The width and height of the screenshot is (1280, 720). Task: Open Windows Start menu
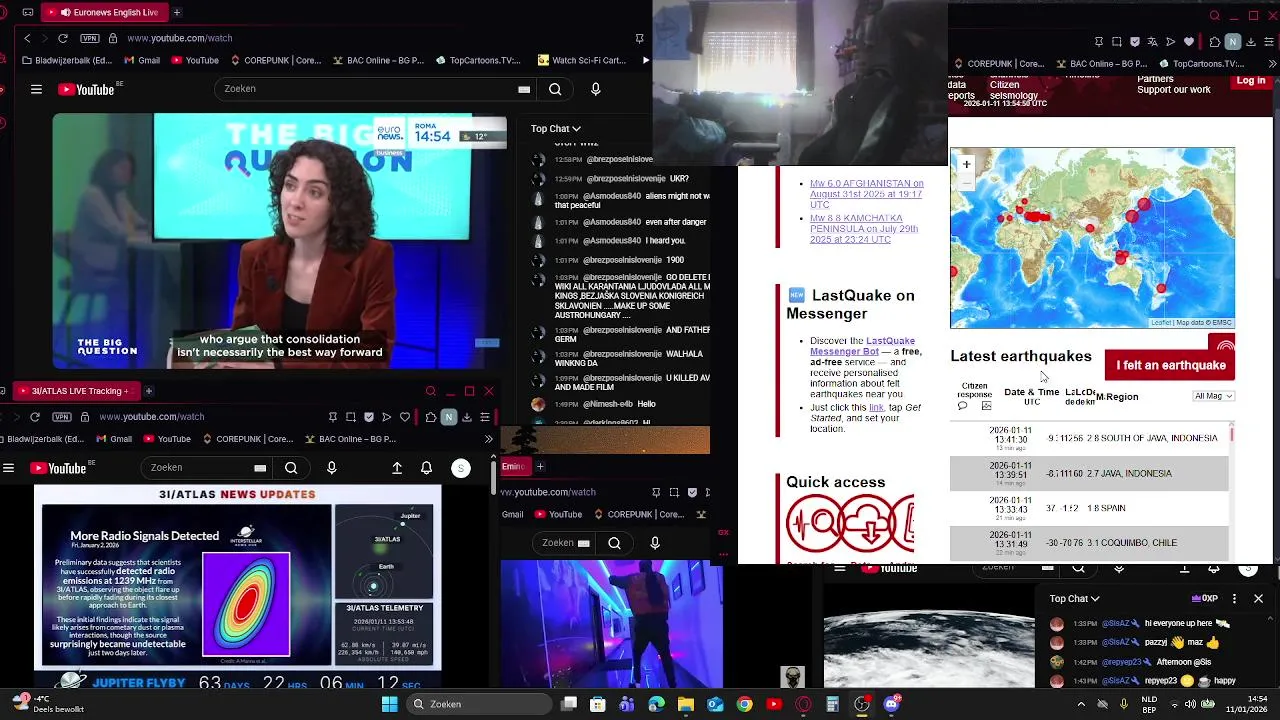tap(389, 704)
